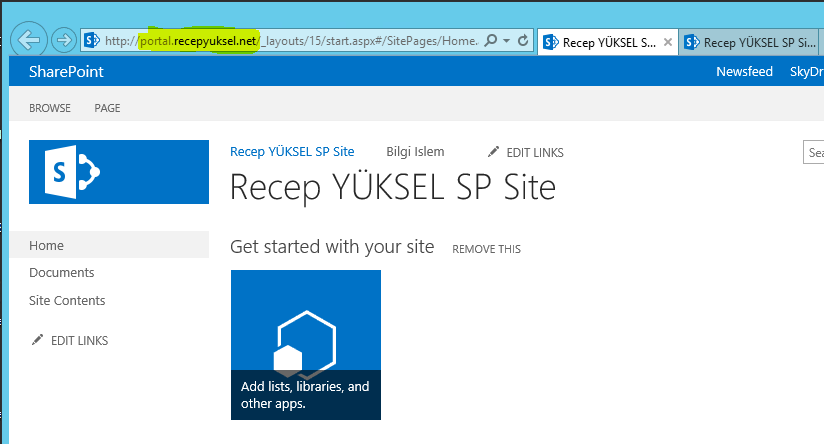
Task: Click the SharePoint suite bar title
Action: 66,71
